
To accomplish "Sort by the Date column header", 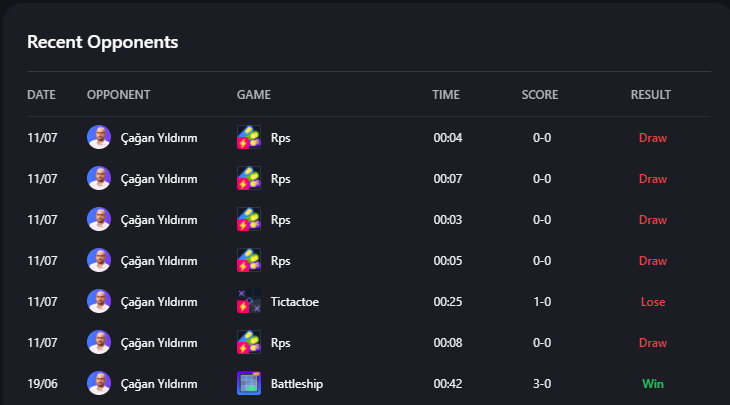I will [x=41, y=95].
